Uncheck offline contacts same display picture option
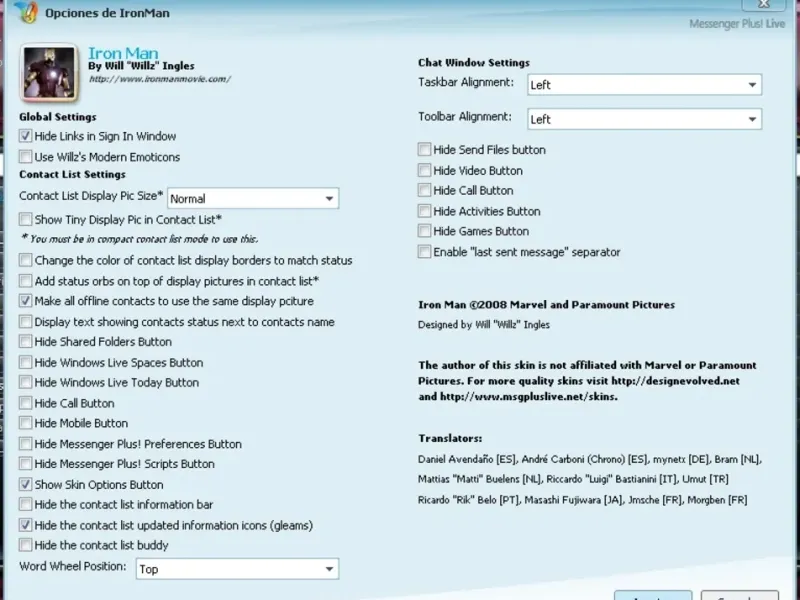Screen dimensions: 800x600 (25, 301)
